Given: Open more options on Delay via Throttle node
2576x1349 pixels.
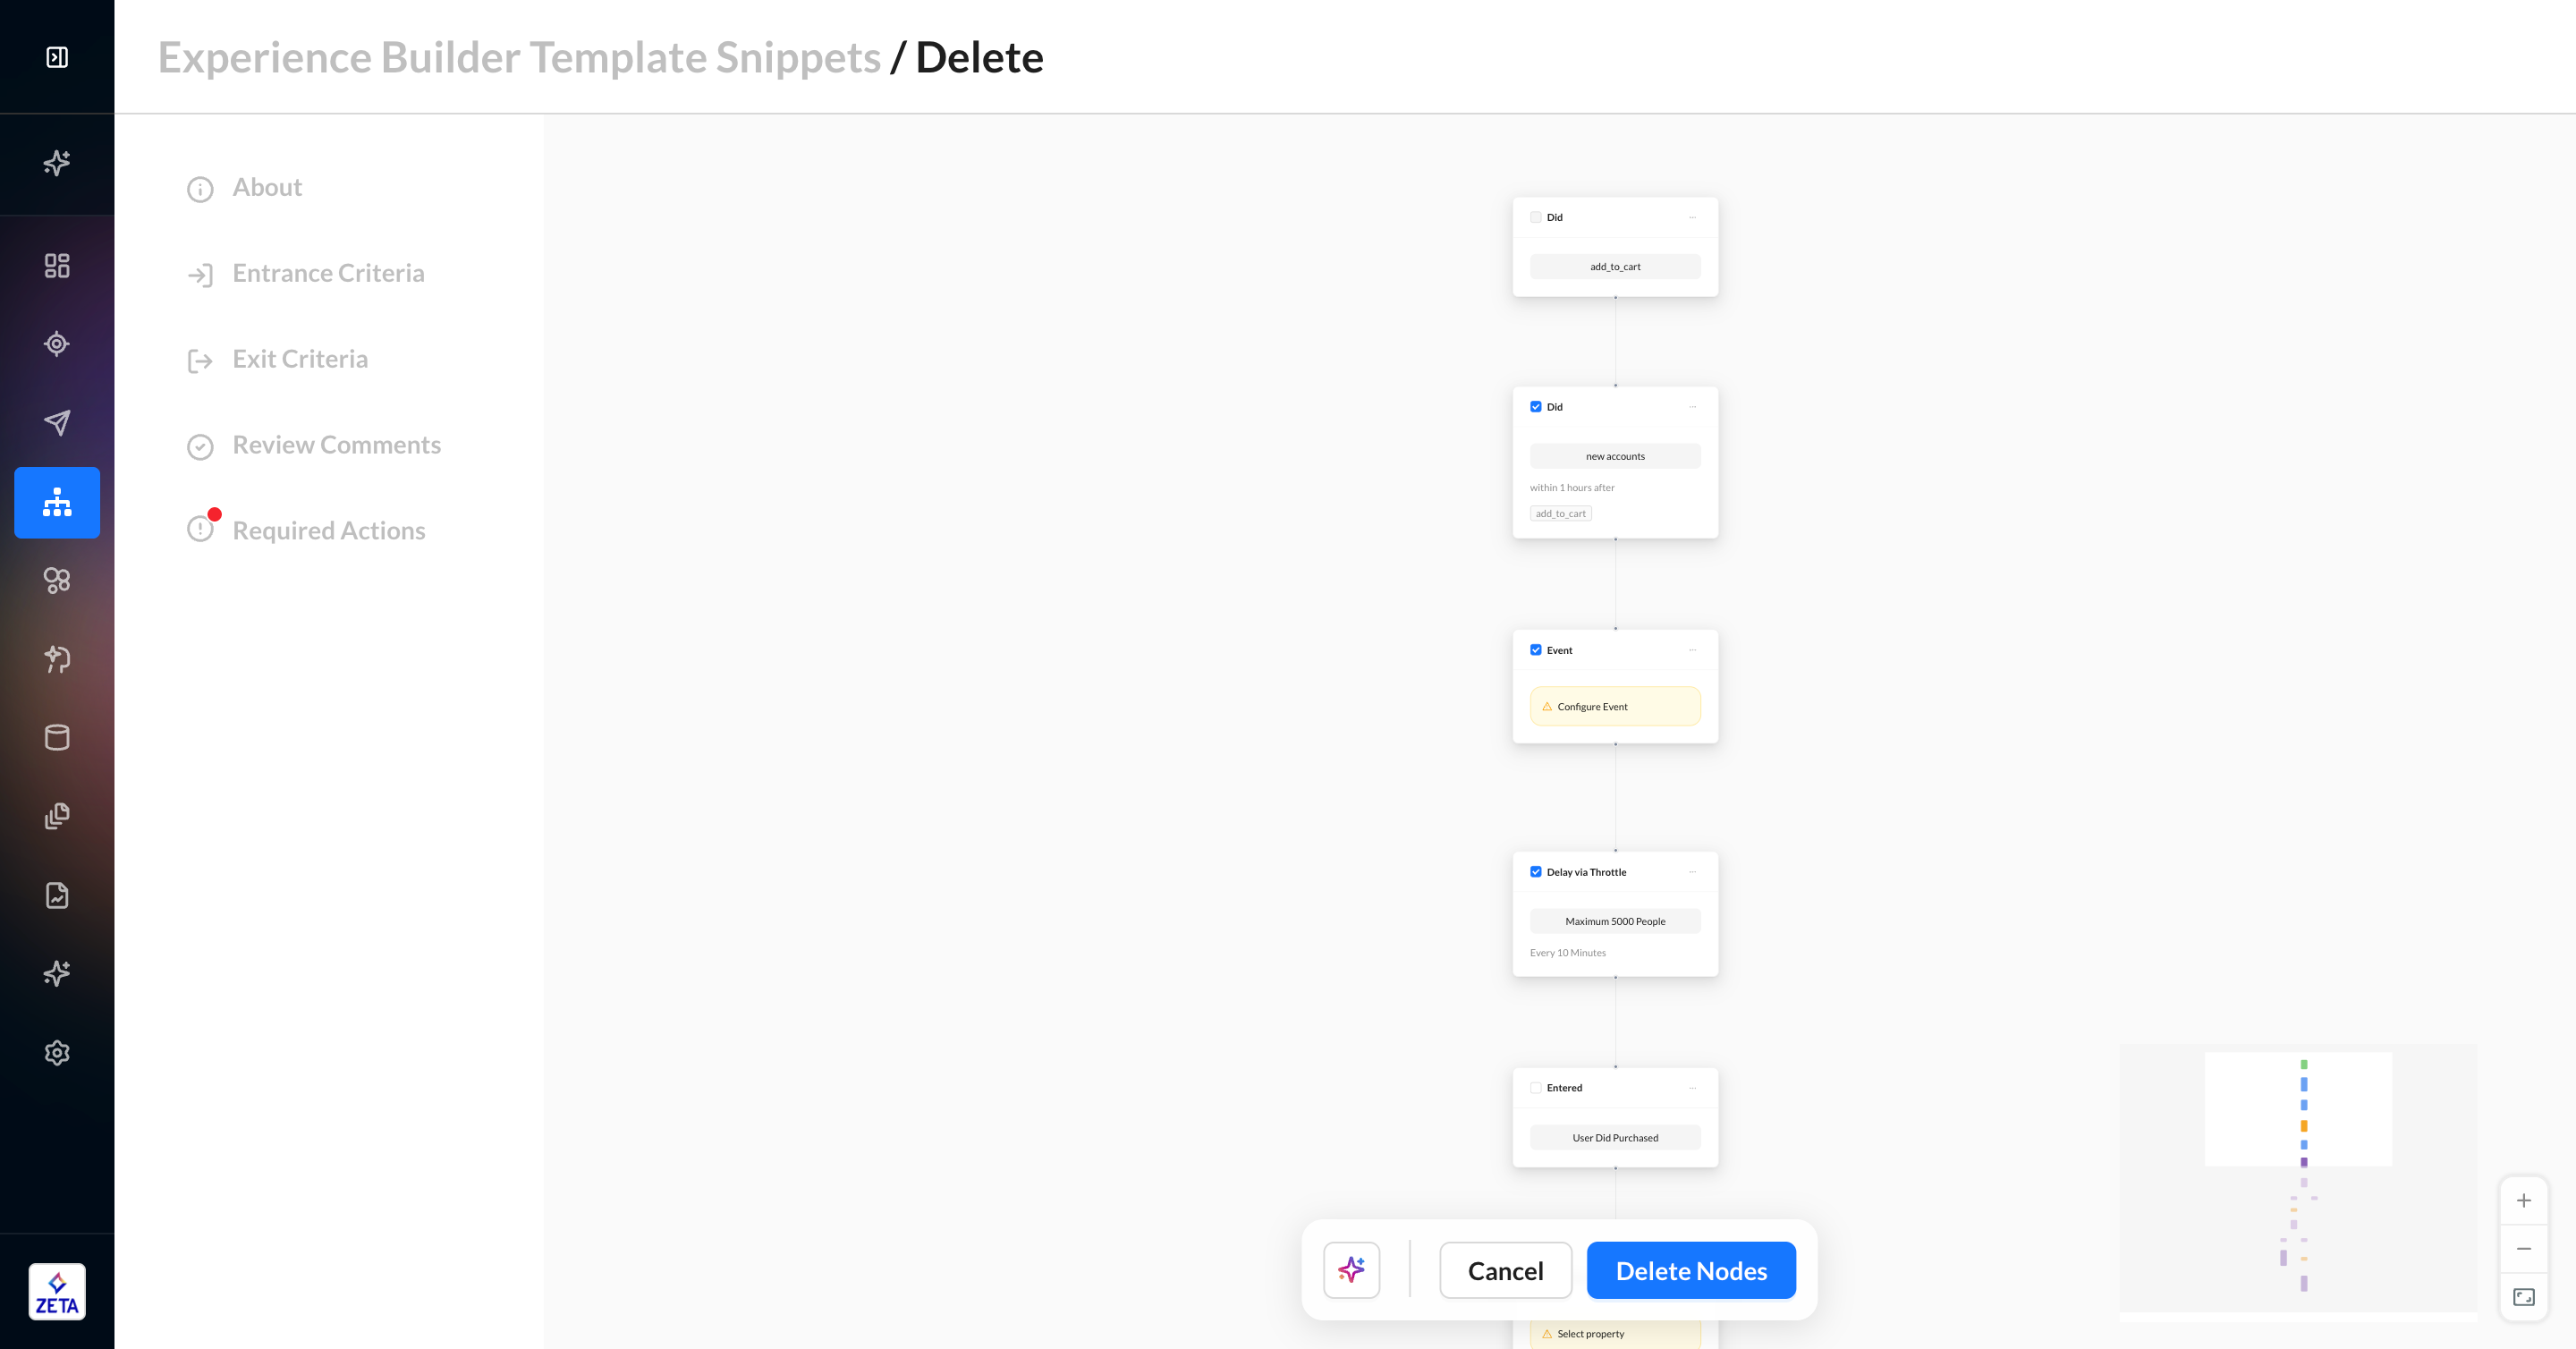Looking at the screenshot, I should (x=1692, y=872).
